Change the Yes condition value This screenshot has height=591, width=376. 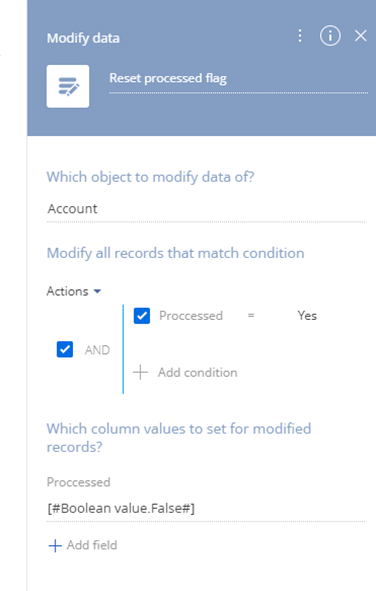(x=307, y=315)
